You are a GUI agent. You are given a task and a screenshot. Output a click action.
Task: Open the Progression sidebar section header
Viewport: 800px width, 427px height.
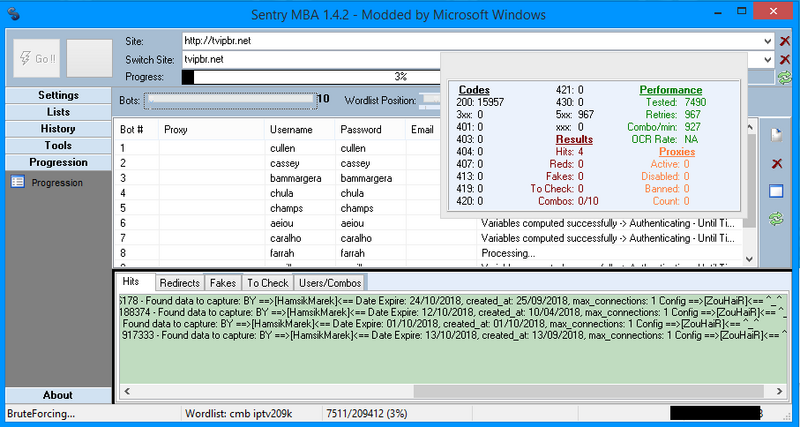tap(58, 163)
